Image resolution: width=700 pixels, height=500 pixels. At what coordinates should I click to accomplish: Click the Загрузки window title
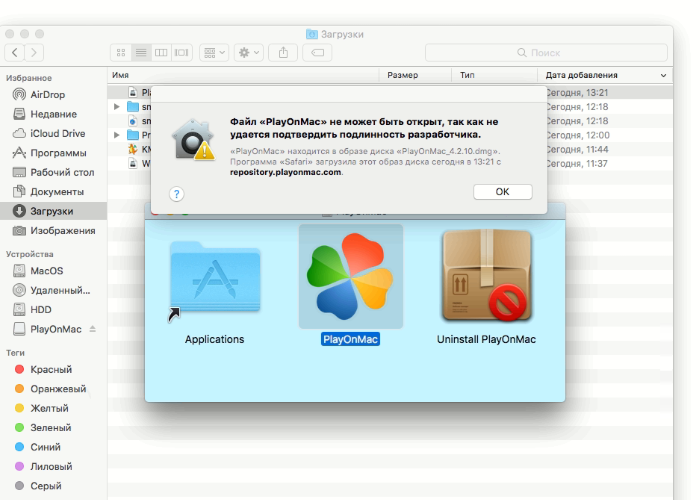(x=335, y=34)
